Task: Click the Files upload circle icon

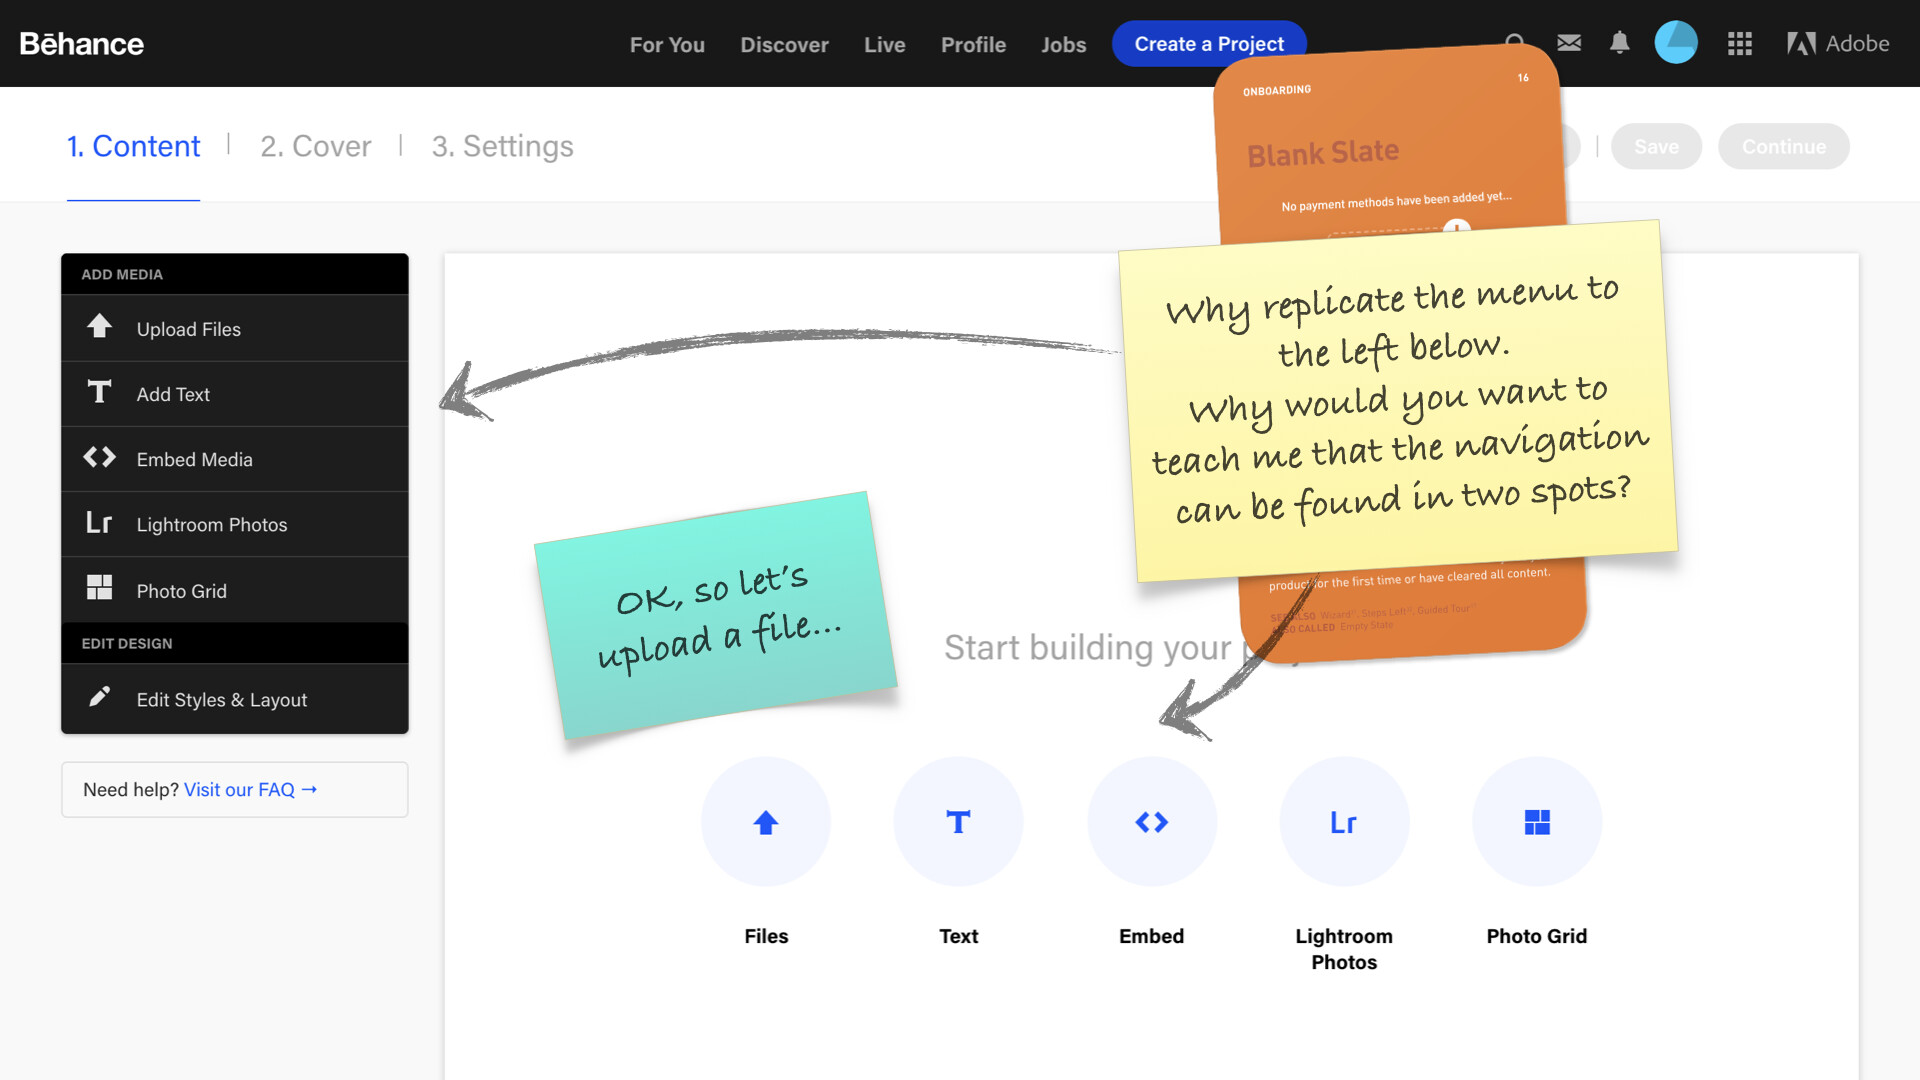Action: coord(766,822)
